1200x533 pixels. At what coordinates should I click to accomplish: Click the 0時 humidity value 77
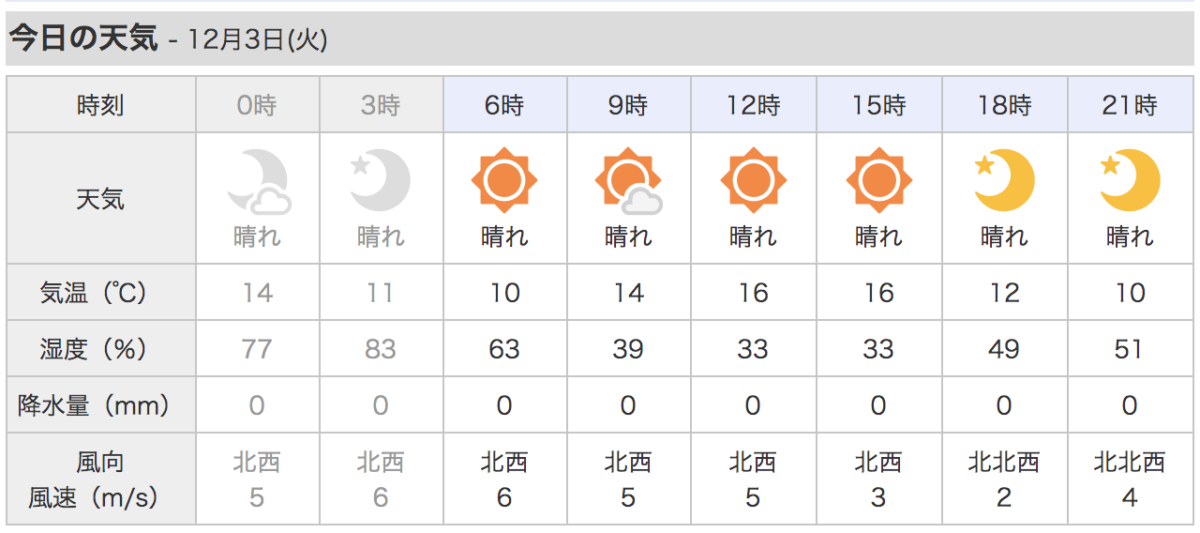click(x=257, y=349)
